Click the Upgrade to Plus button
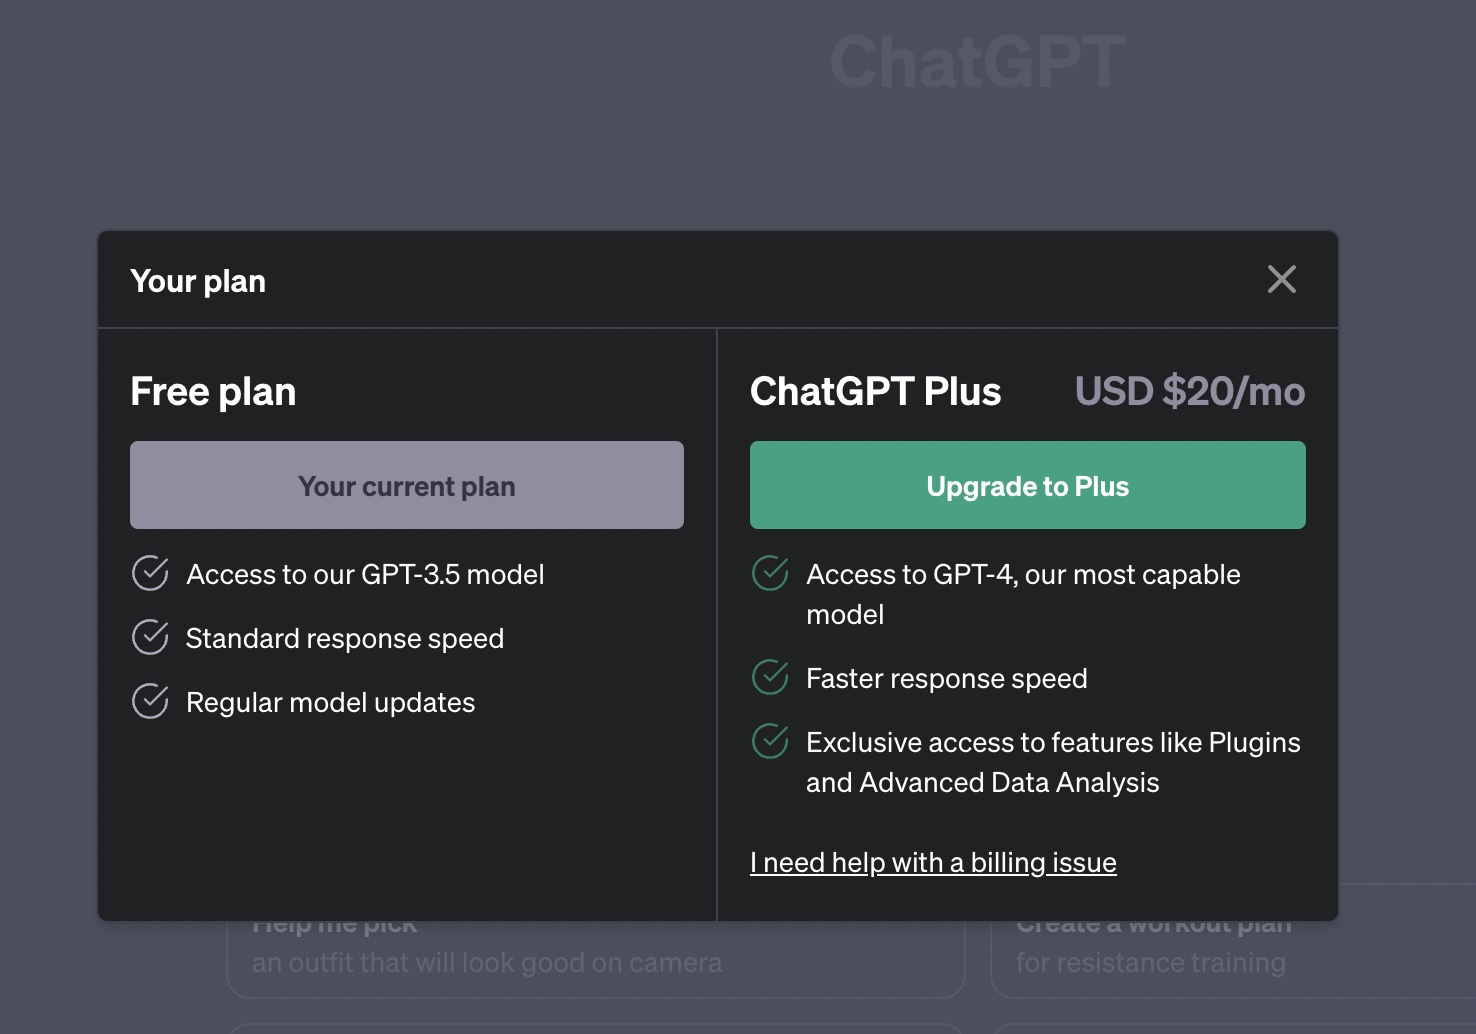1476x1034 pixels. [1027, 485]
